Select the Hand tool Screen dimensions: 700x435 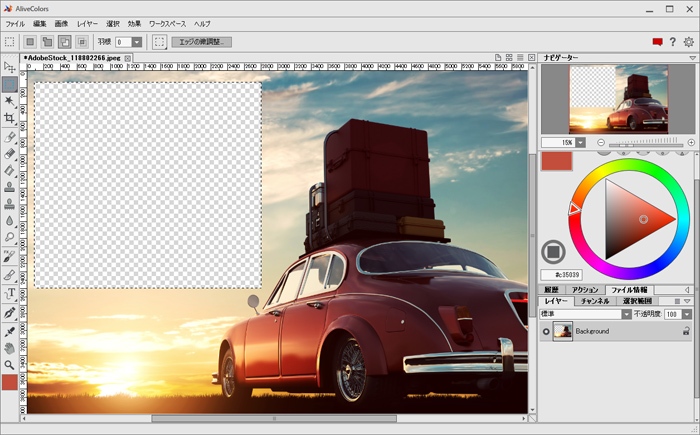click(9, 348)
